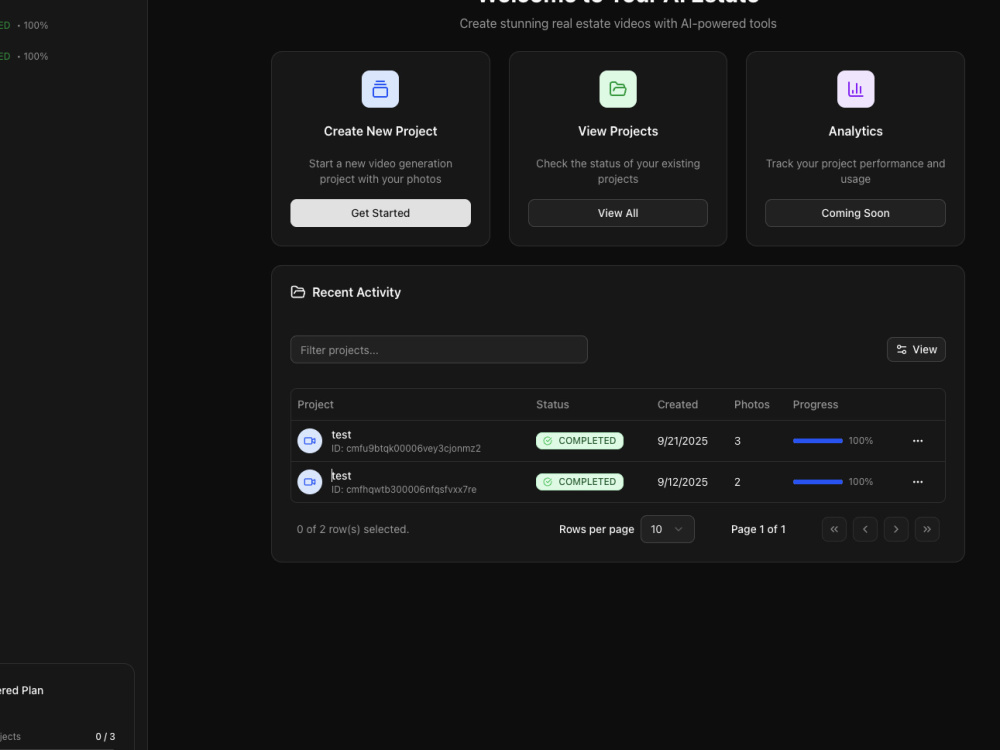
Task: Open actions menu for 9/12/2025 project
Action: (917, 482)
